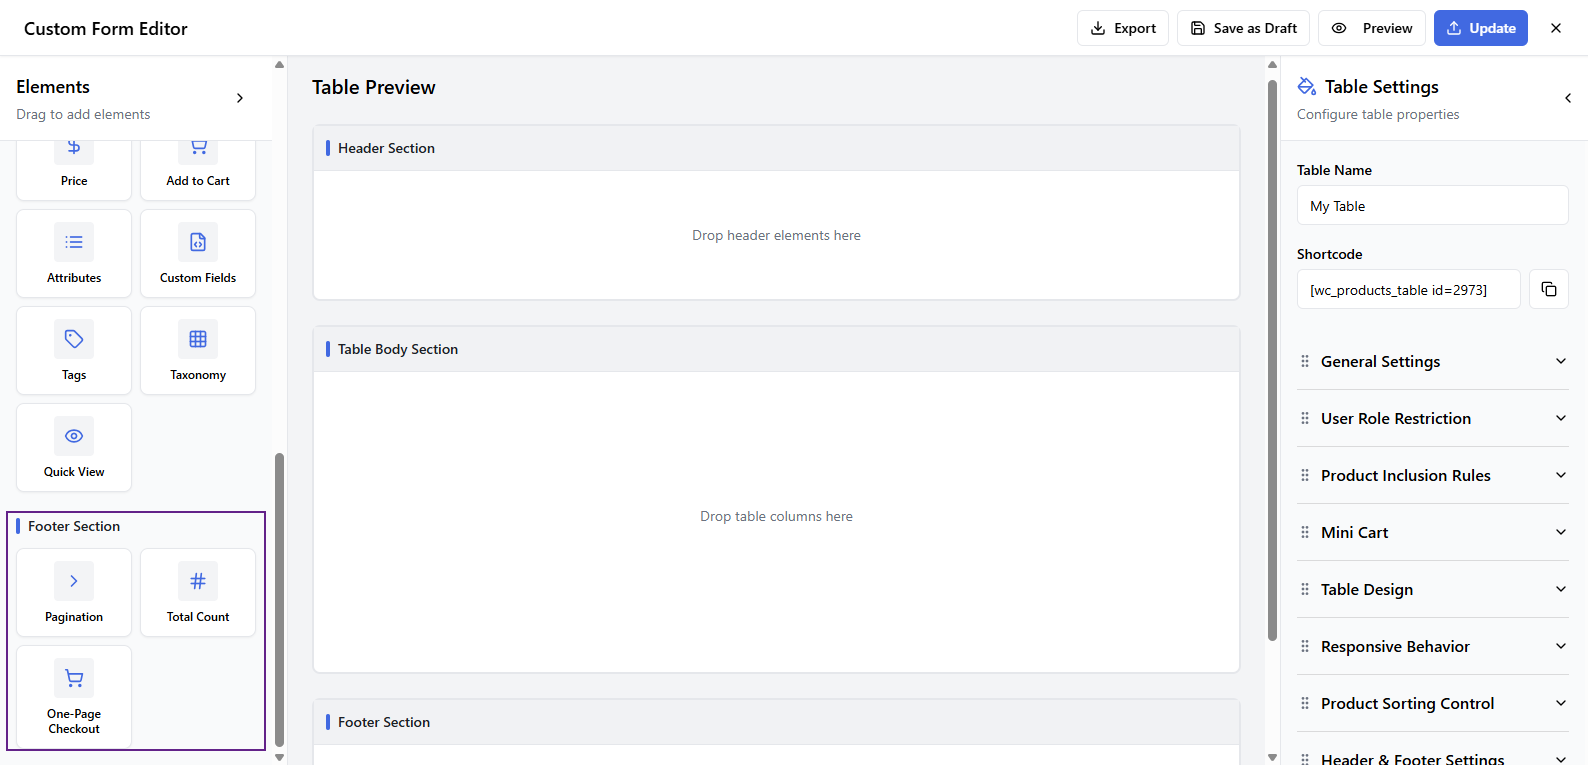Expand the General Settings section
1588x765 pixels.
coord(1432,361)
